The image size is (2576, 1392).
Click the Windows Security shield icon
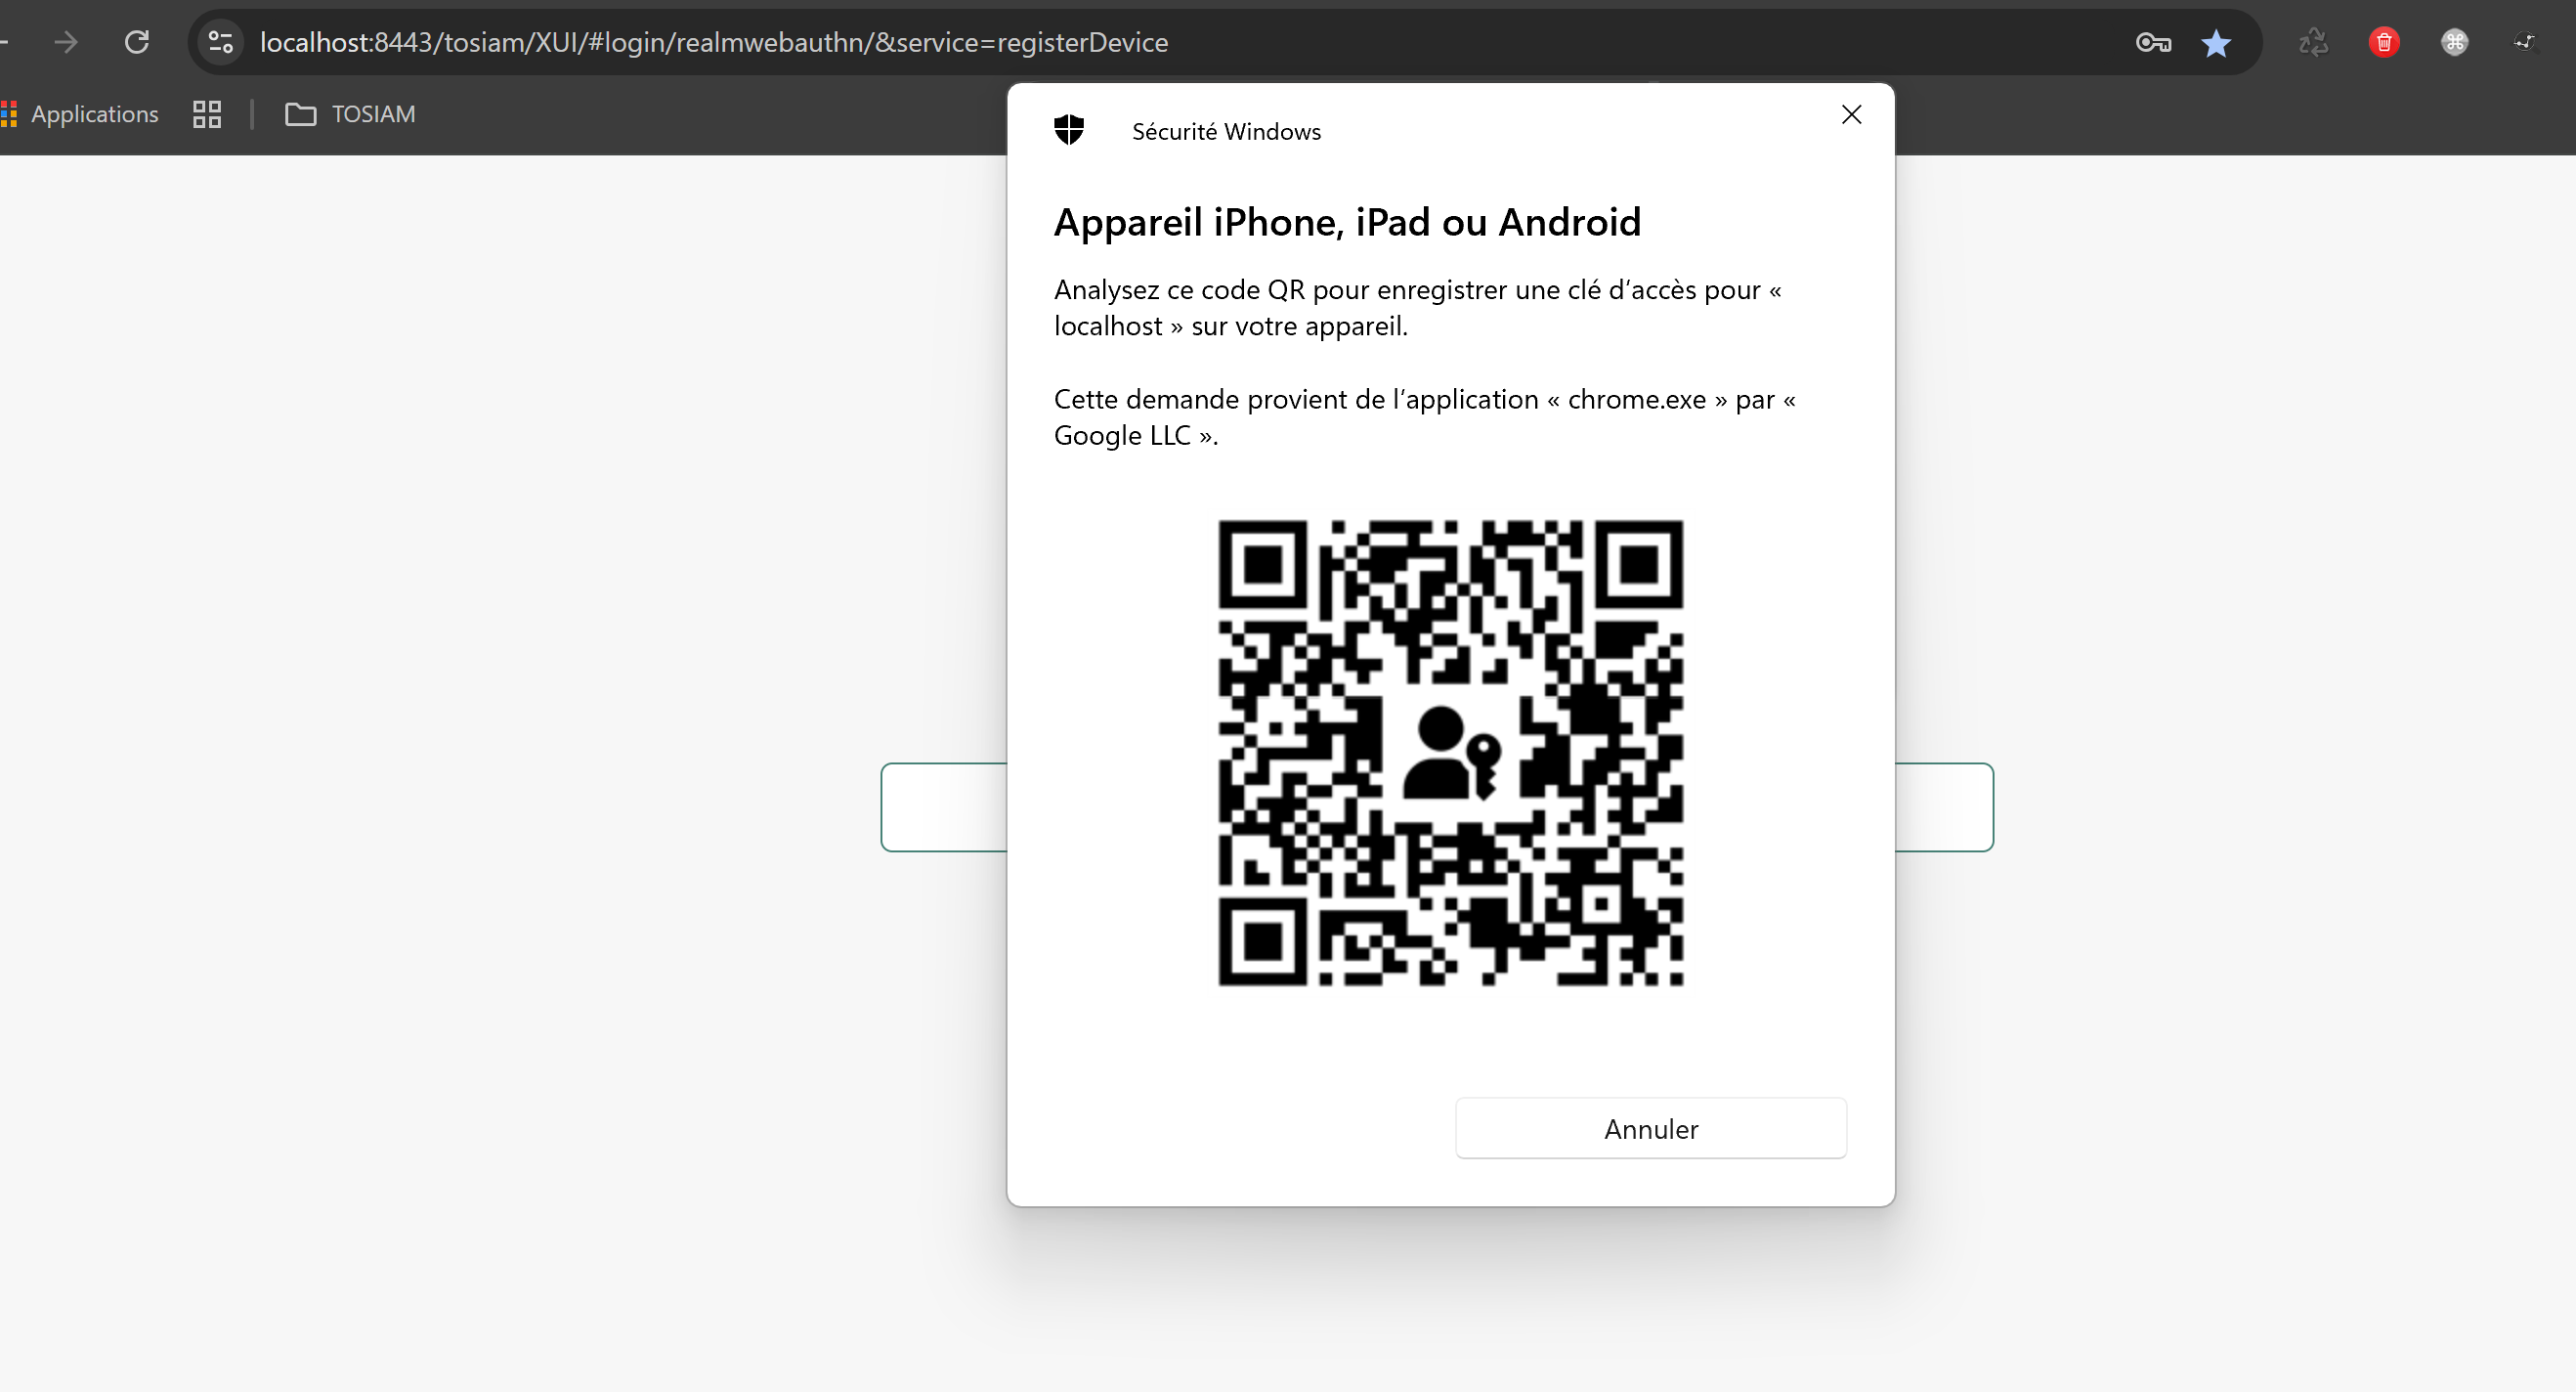tap(1069, 130)
